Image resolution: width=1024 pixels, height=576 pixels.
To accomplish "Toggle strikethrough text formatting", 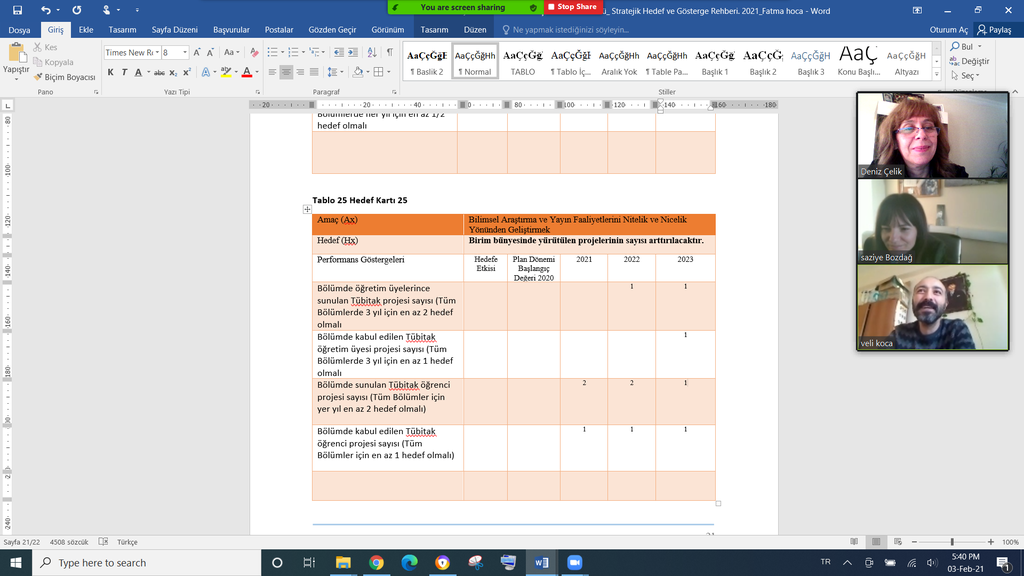I will [x=159, y=72].
